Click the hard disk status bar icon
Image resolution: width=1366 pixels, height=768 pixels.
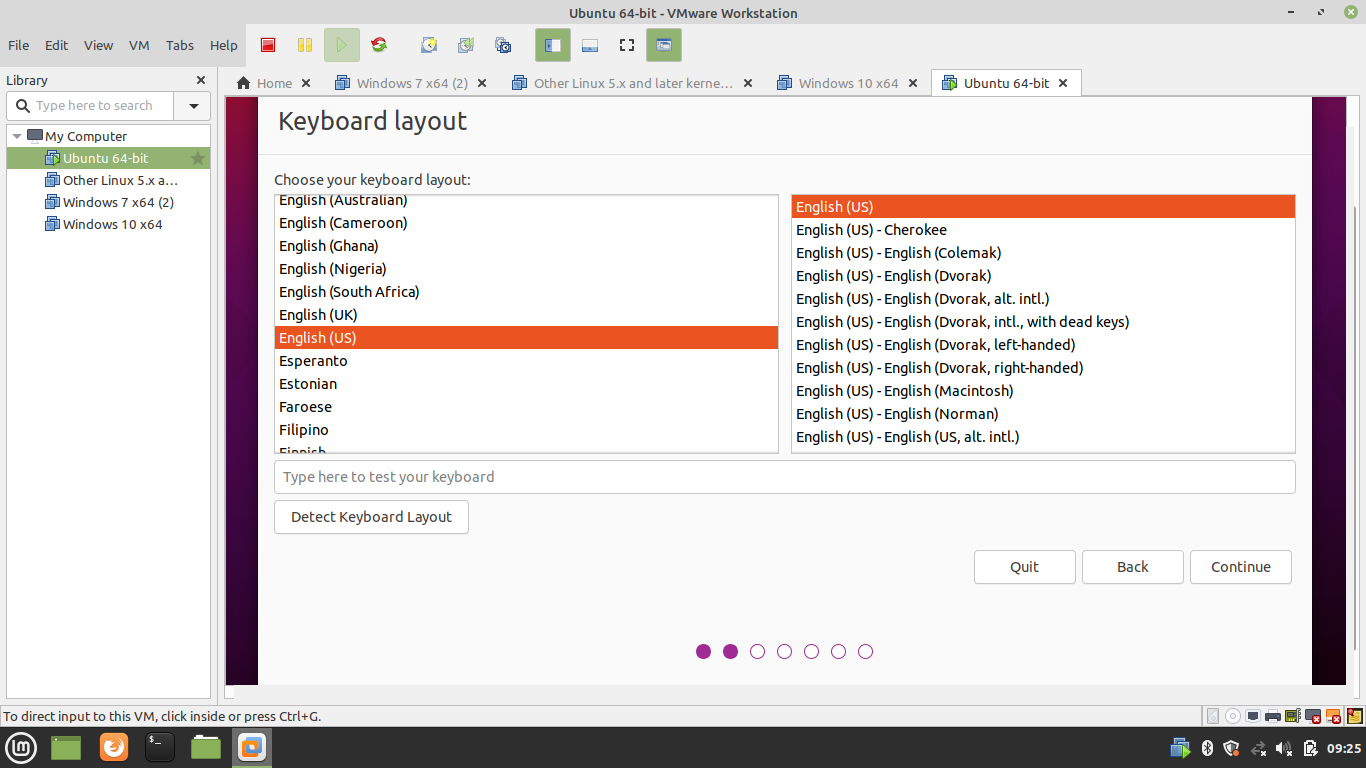point(1213,716)
